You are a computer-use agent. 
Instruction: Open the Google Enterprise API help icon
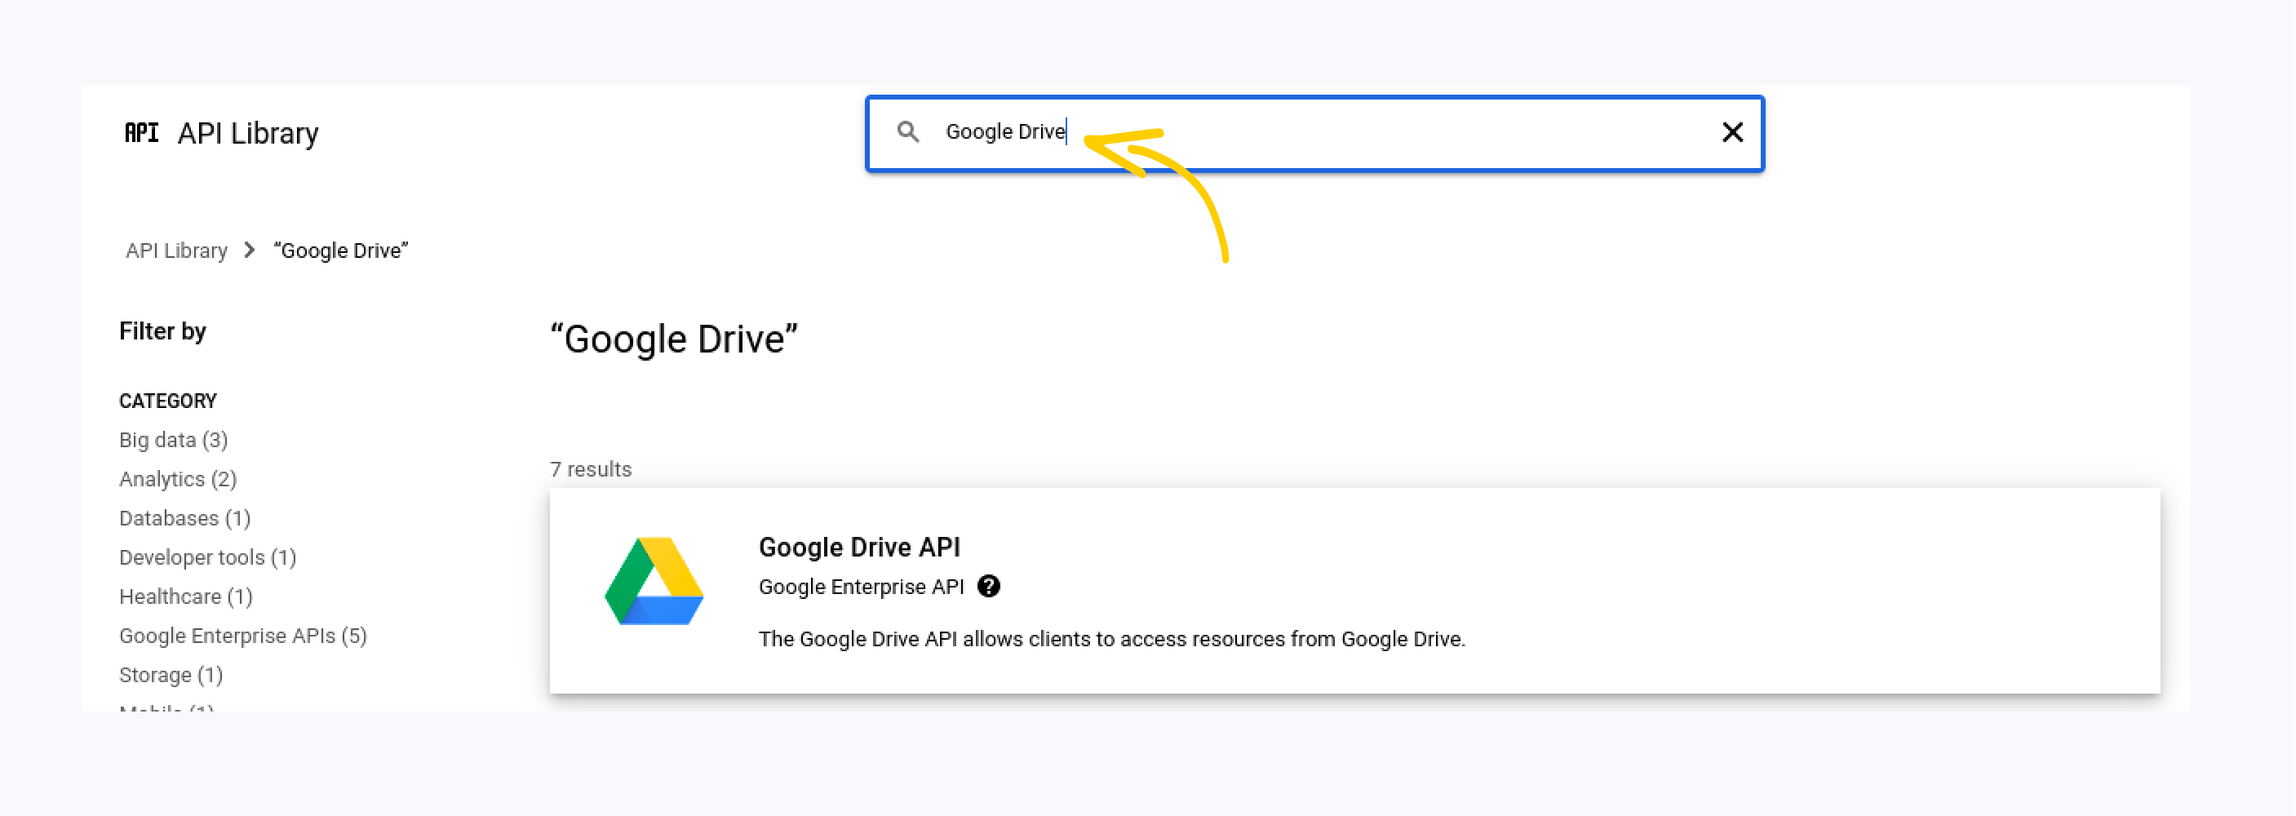click(x=989, y=587)
